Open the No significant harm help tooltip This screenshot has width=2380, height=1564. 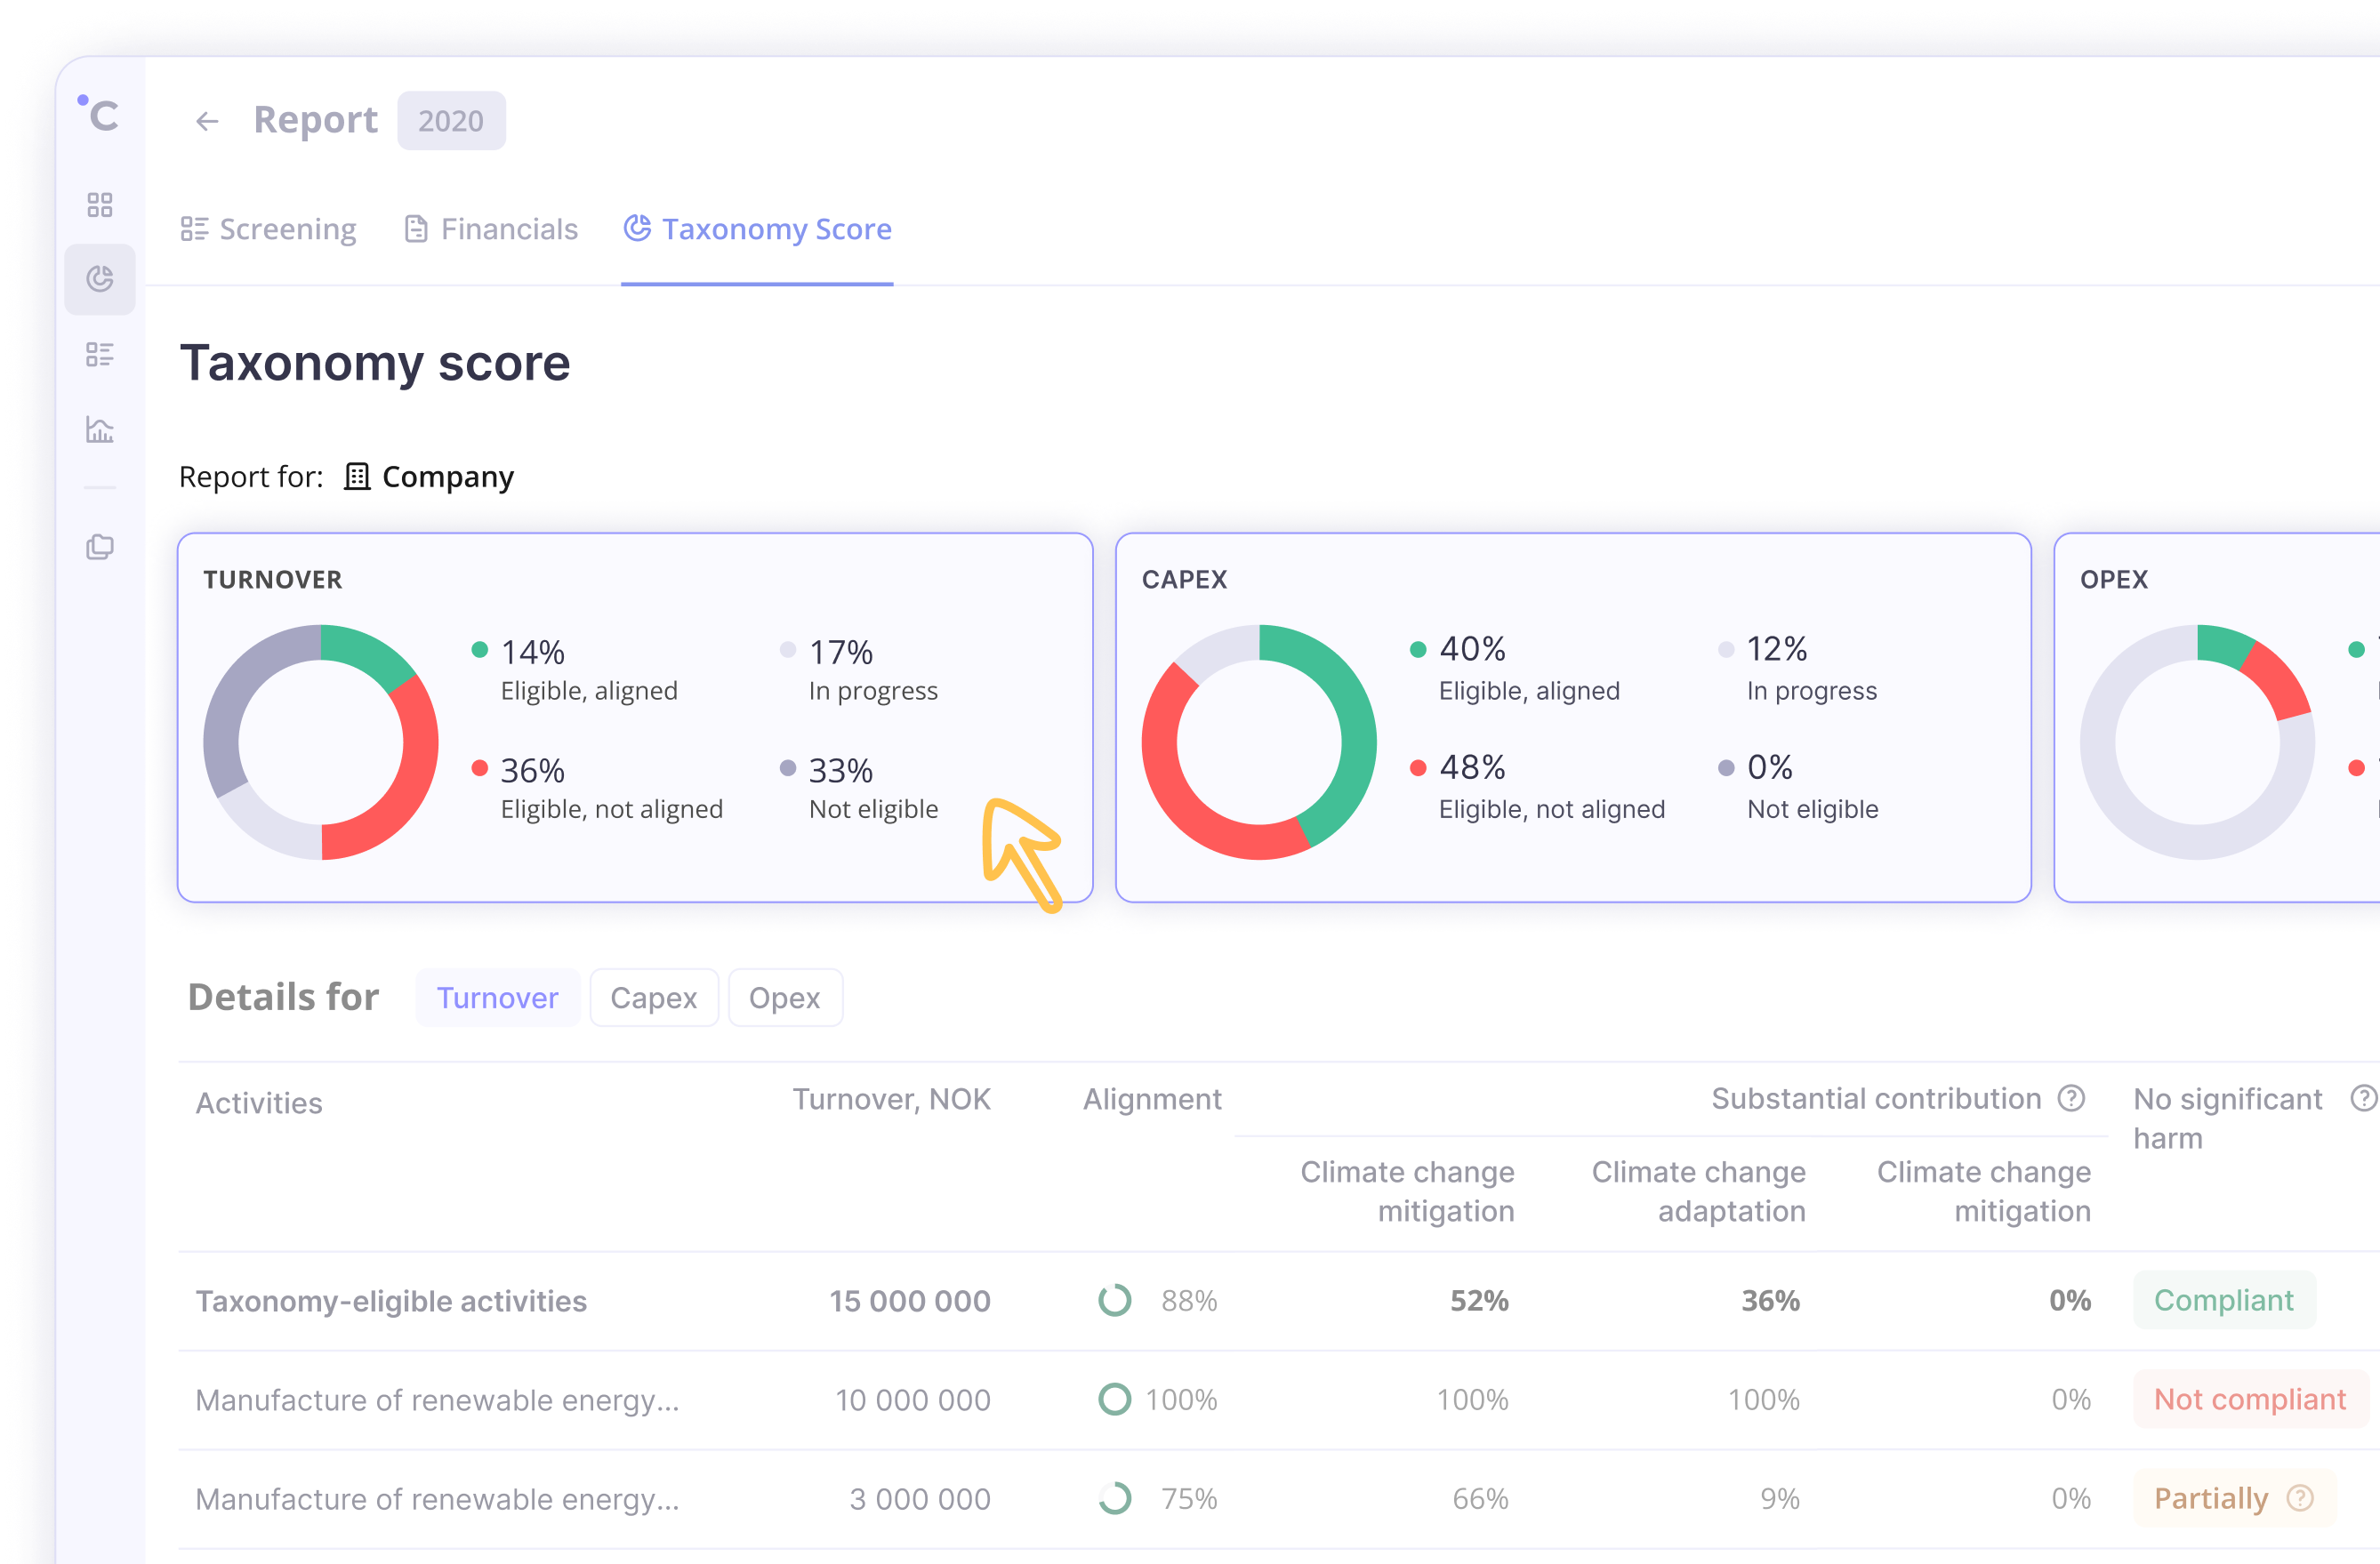(2365, 1098)
